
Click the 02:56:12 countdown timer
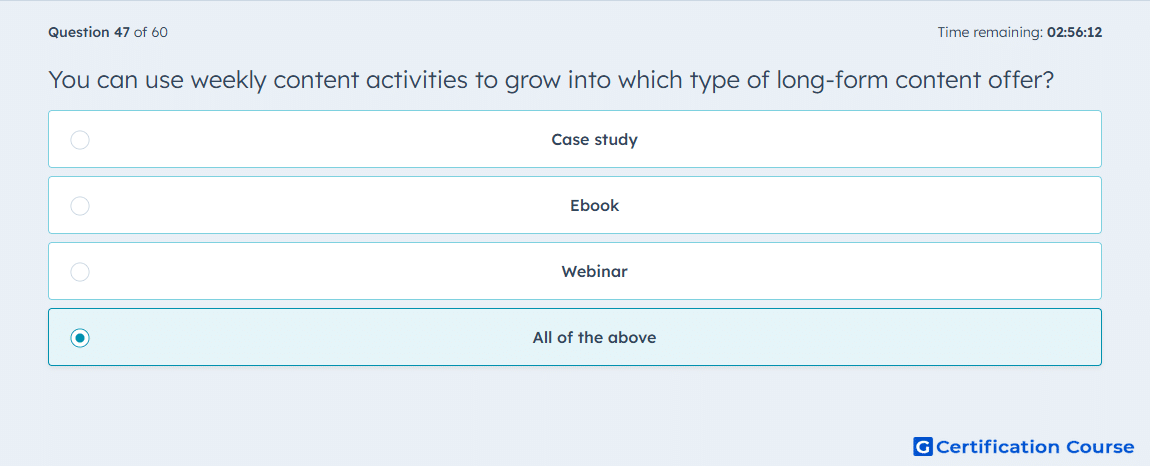(x=1074, y=32)
